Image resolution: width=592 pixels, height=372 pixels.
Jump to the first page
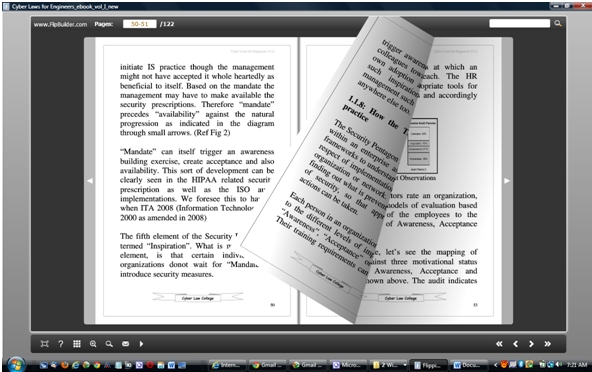coord(499,344)
